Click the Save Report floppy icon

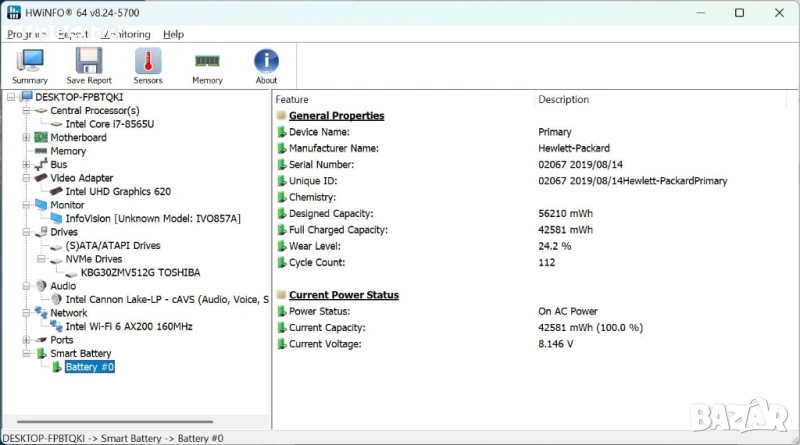click(x=89, y=65)
